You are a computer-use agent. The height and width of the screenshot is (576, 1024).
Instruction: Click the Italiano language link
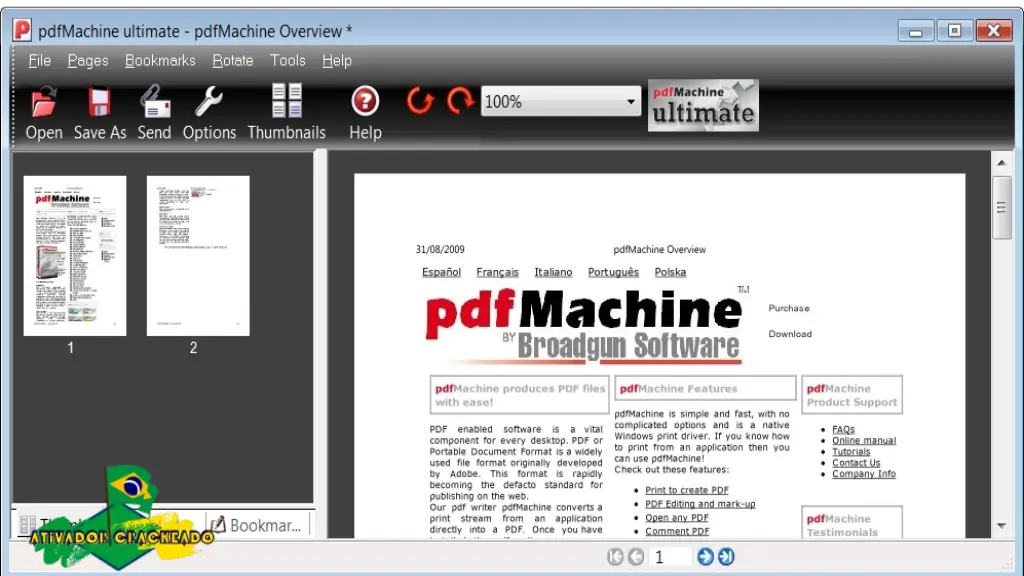(x=553, y=272)
